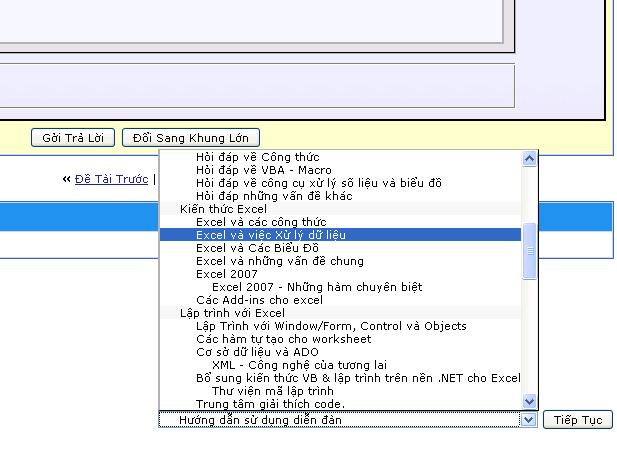617x456 pixels.
Task: Click the dropdown list scroll up arrow
Action: click(529, 159)
